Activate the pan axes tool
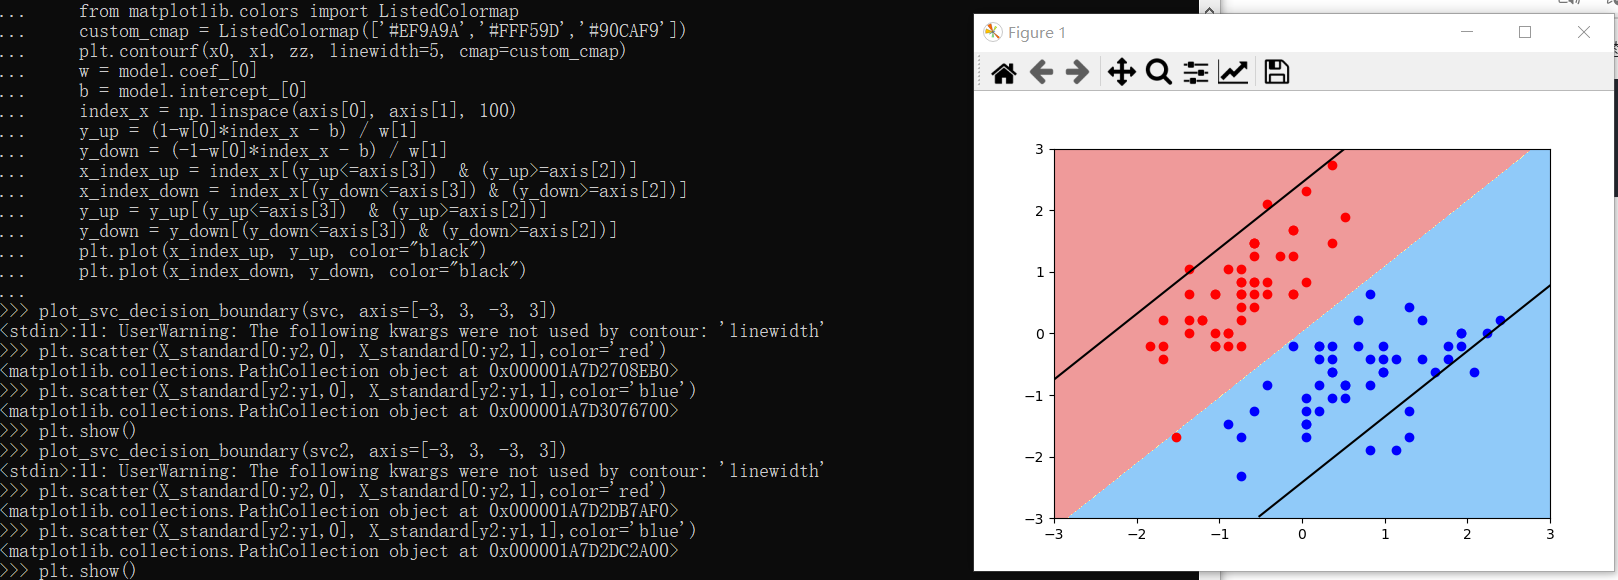1618x580 pixels. point(1121,72)
